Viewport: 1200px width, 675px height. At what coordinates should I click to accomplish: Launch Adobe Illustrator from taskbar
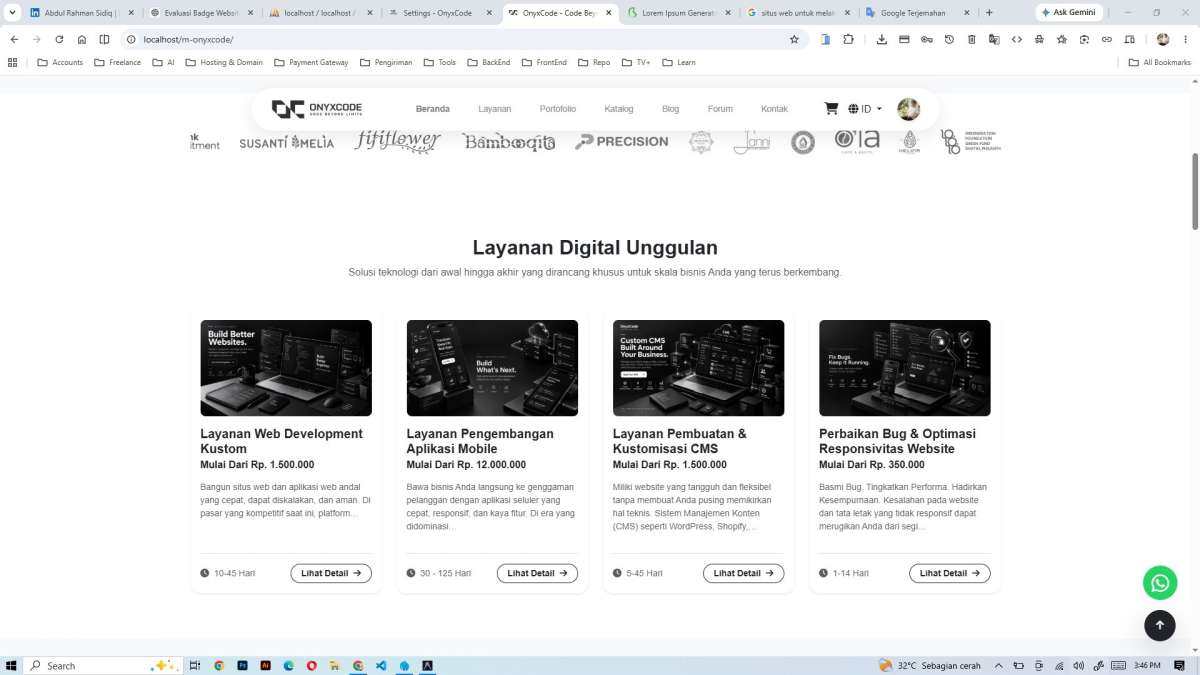(265, 665)
